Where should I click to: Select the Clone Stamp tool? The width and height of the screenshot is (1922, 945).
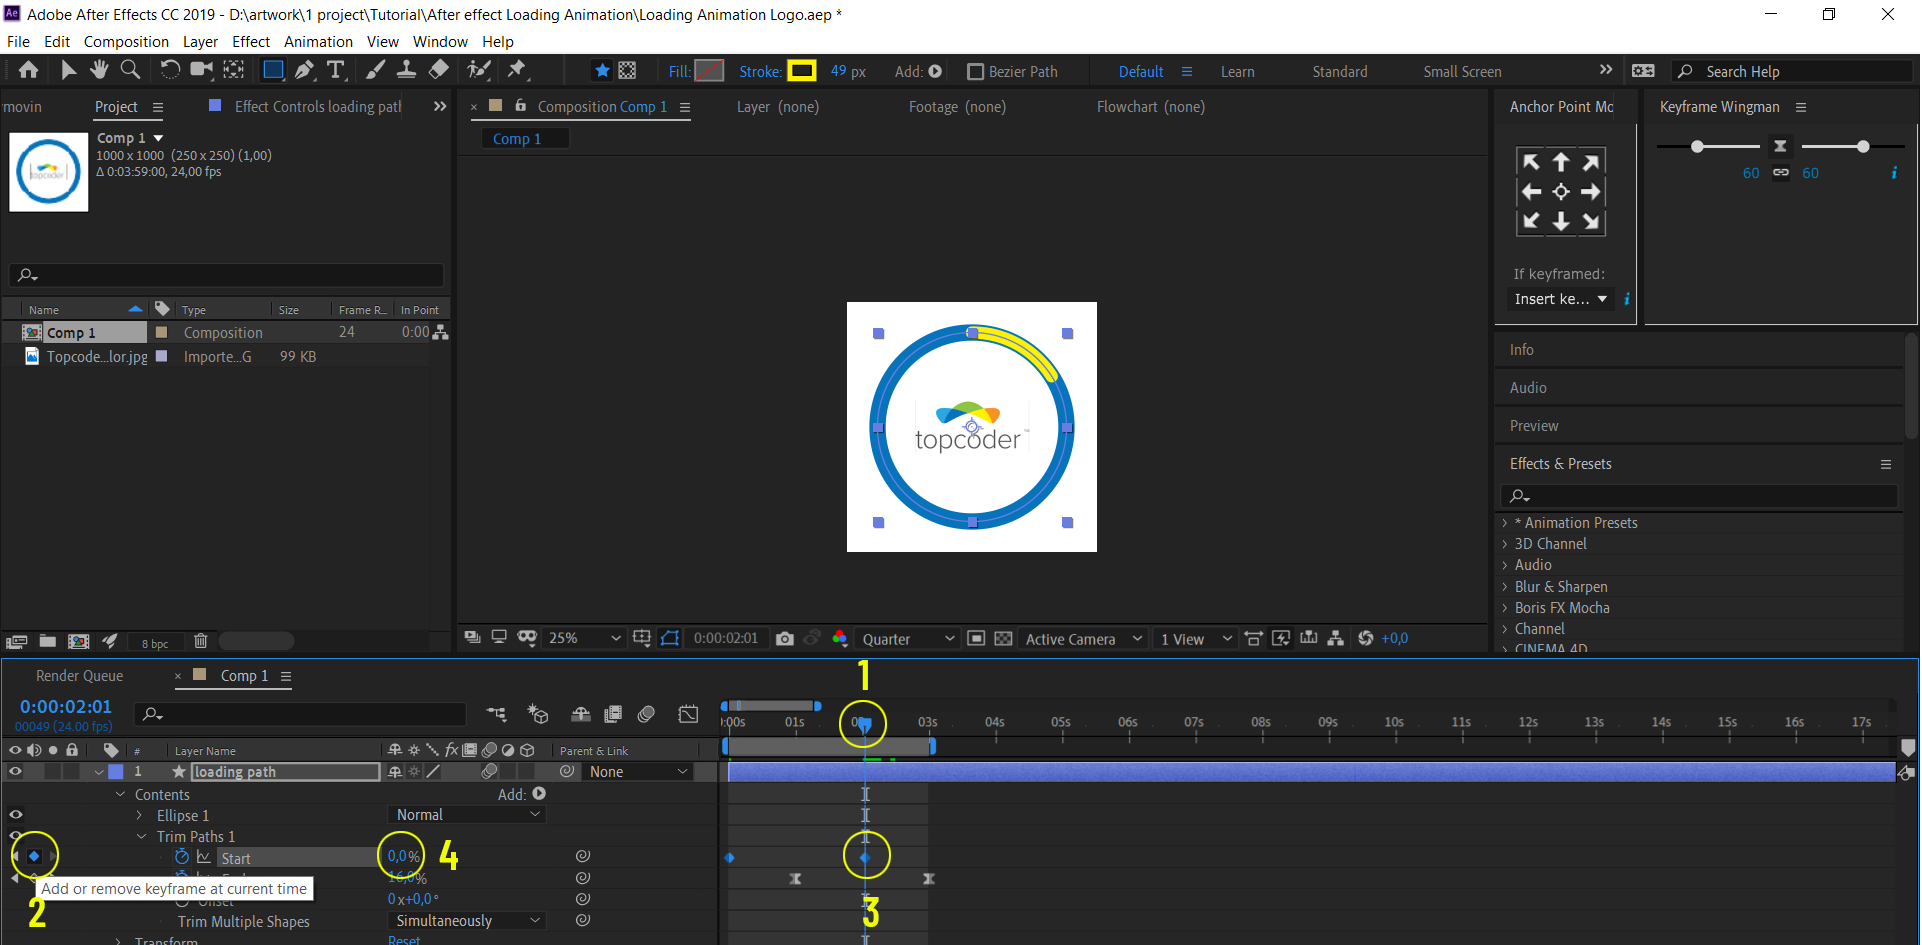(407, 70)
